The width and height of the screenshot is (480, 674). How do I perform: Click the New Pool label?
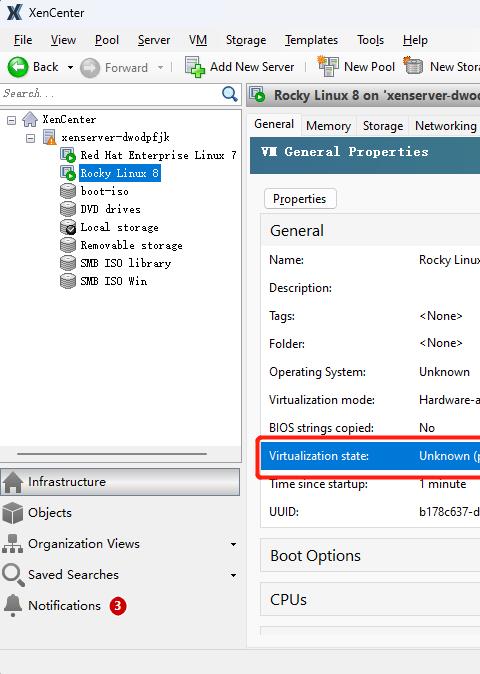pyautogui.click(x=369, y=67)
